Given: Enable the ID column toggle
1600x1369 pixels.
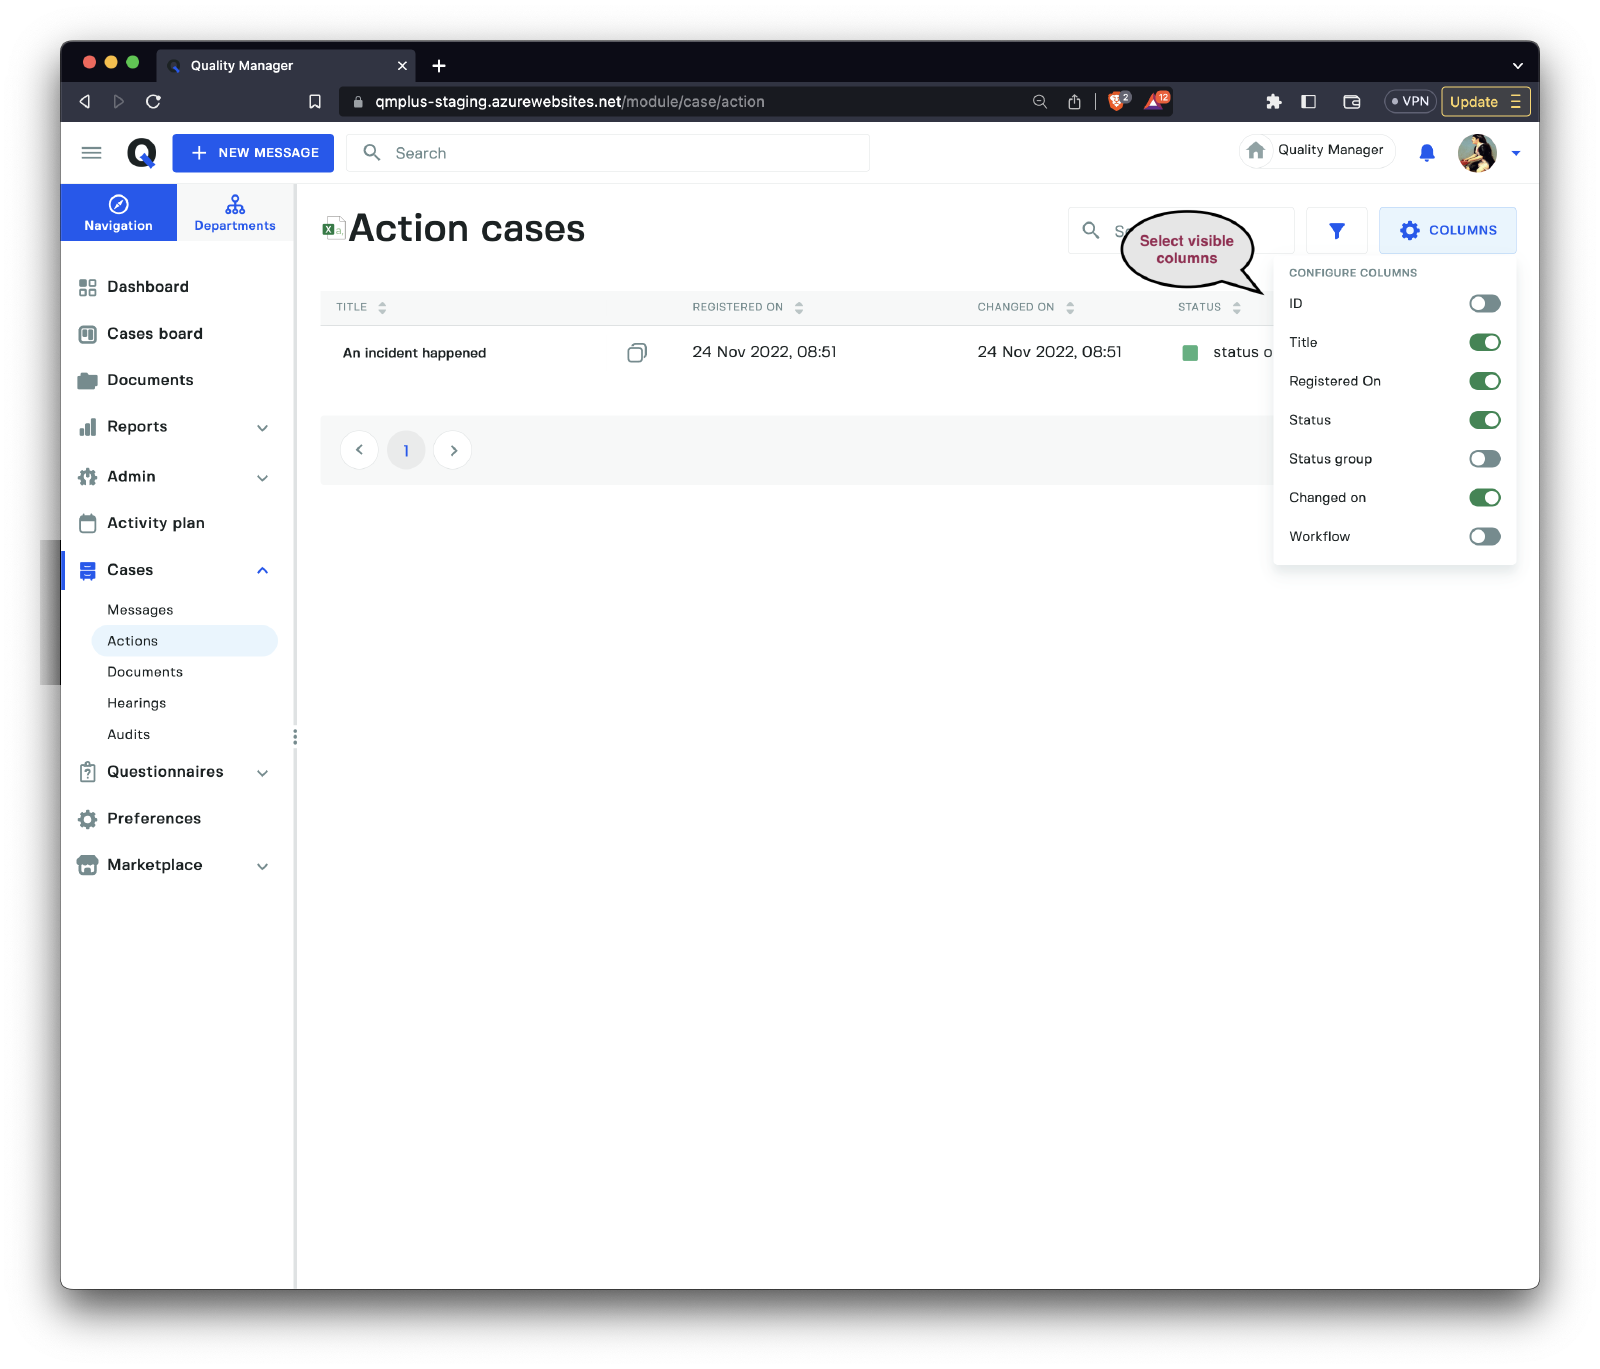Looking at the screenshot, I should click(1484, 304).
